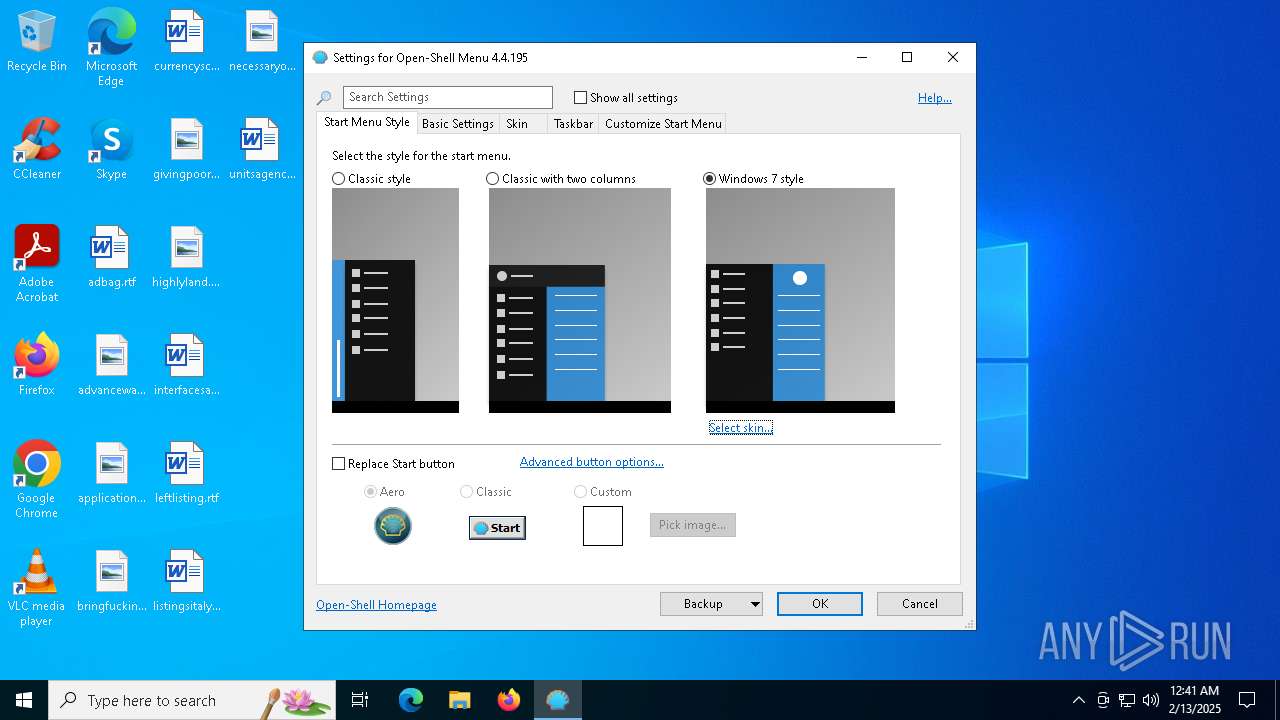Screen dimensions: 1280x720
Task: Select Open-Shell taskbar app icon
Action: (x=558, y=700)
